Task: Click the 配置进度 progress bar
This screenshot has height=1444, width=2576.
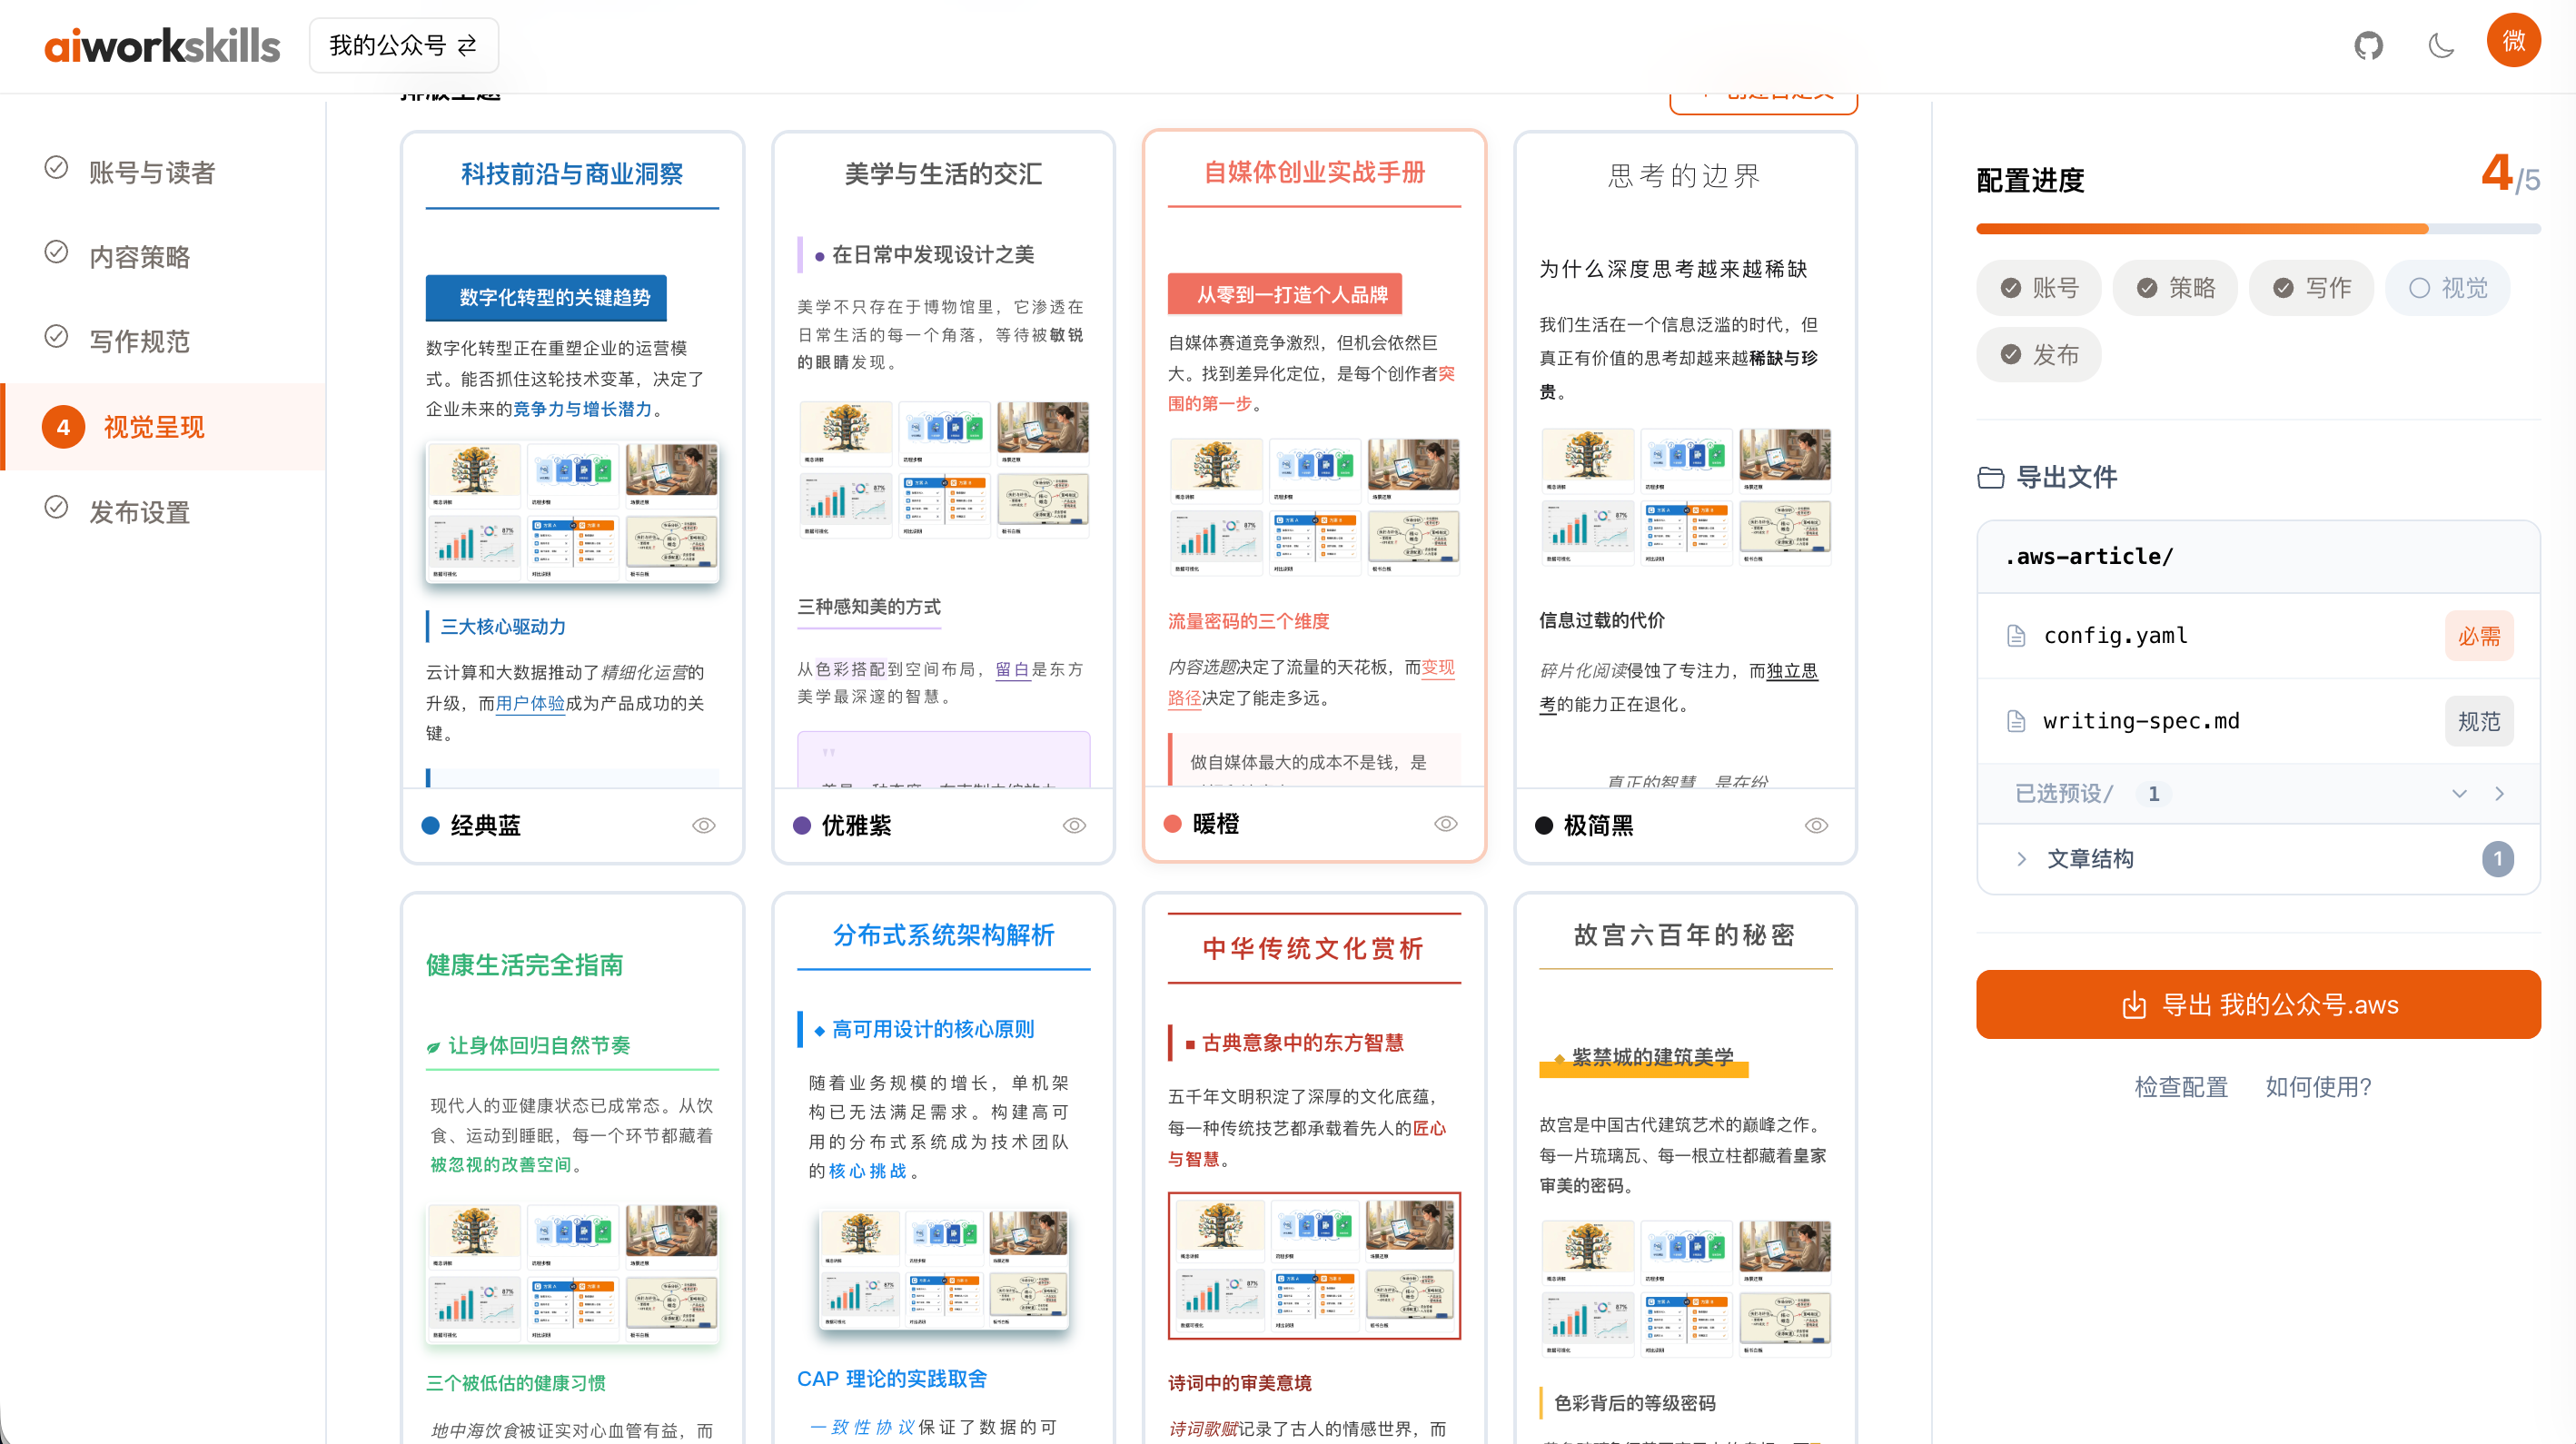Action: click(2258, 228)
